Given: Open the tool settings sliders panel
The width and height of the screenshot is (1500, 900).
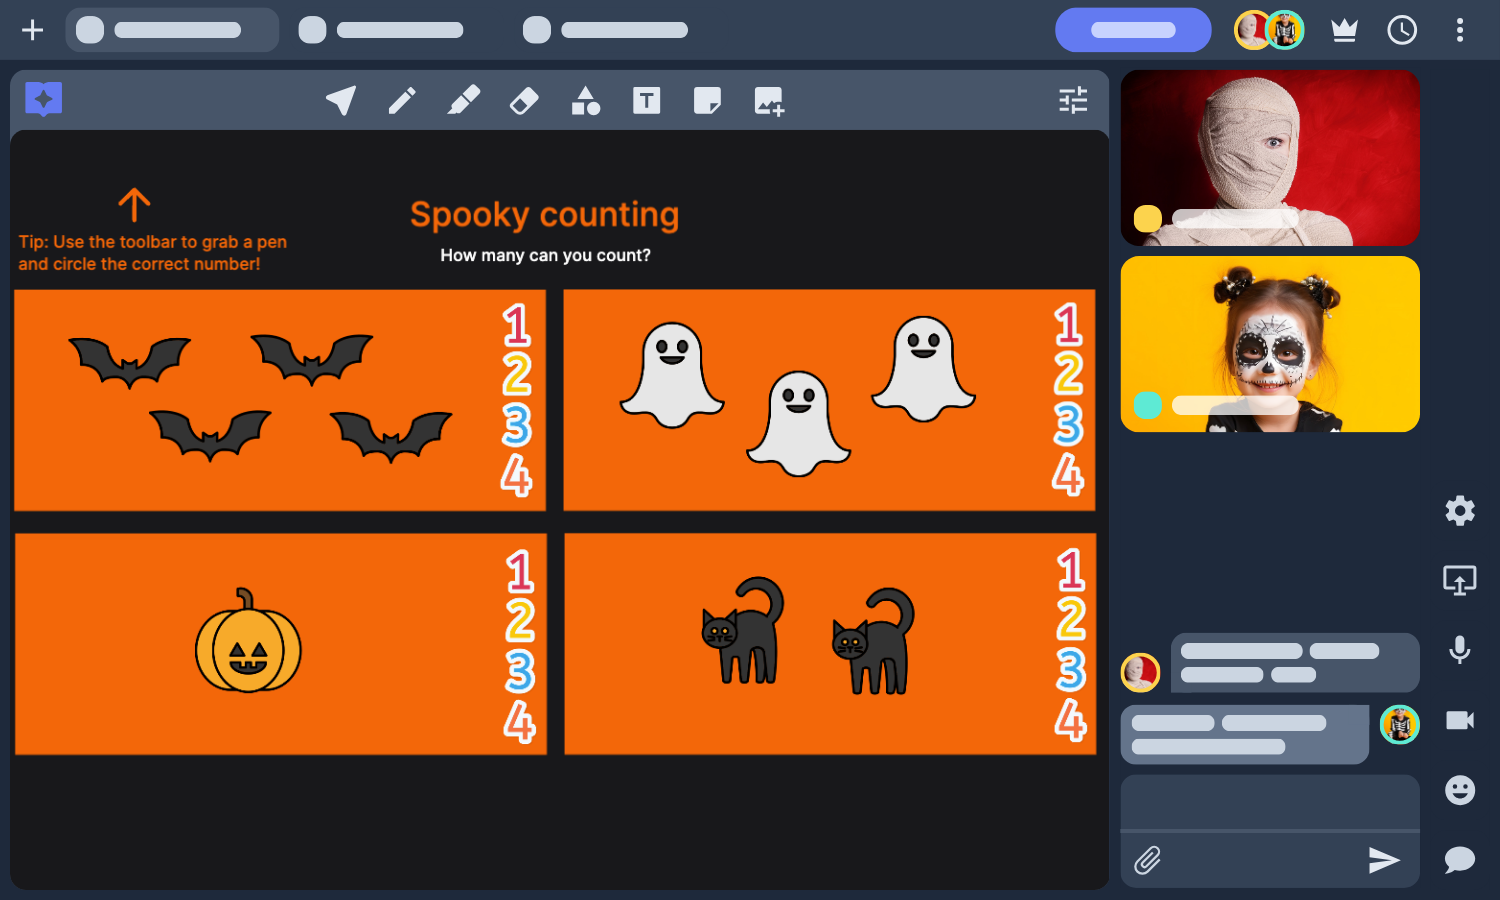Looking at the screenshot, I should click(1073, 100).
